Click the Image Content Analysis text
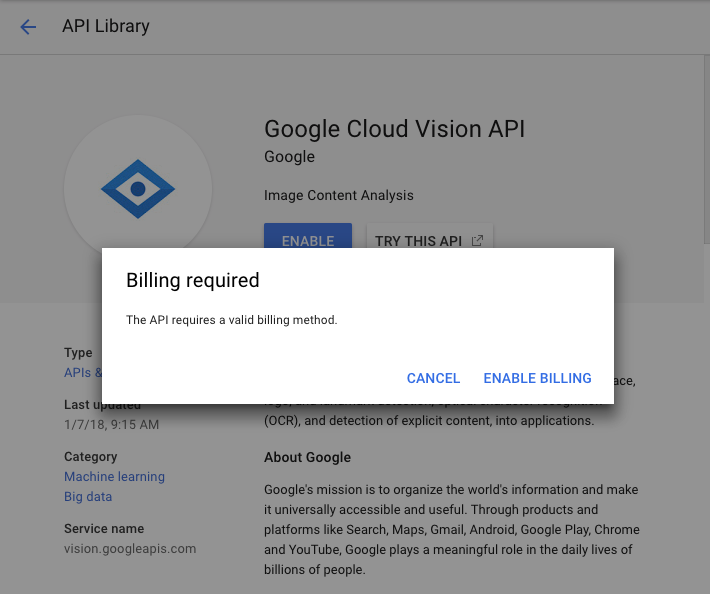The image size is (710, 594). [x=339, y=195]
